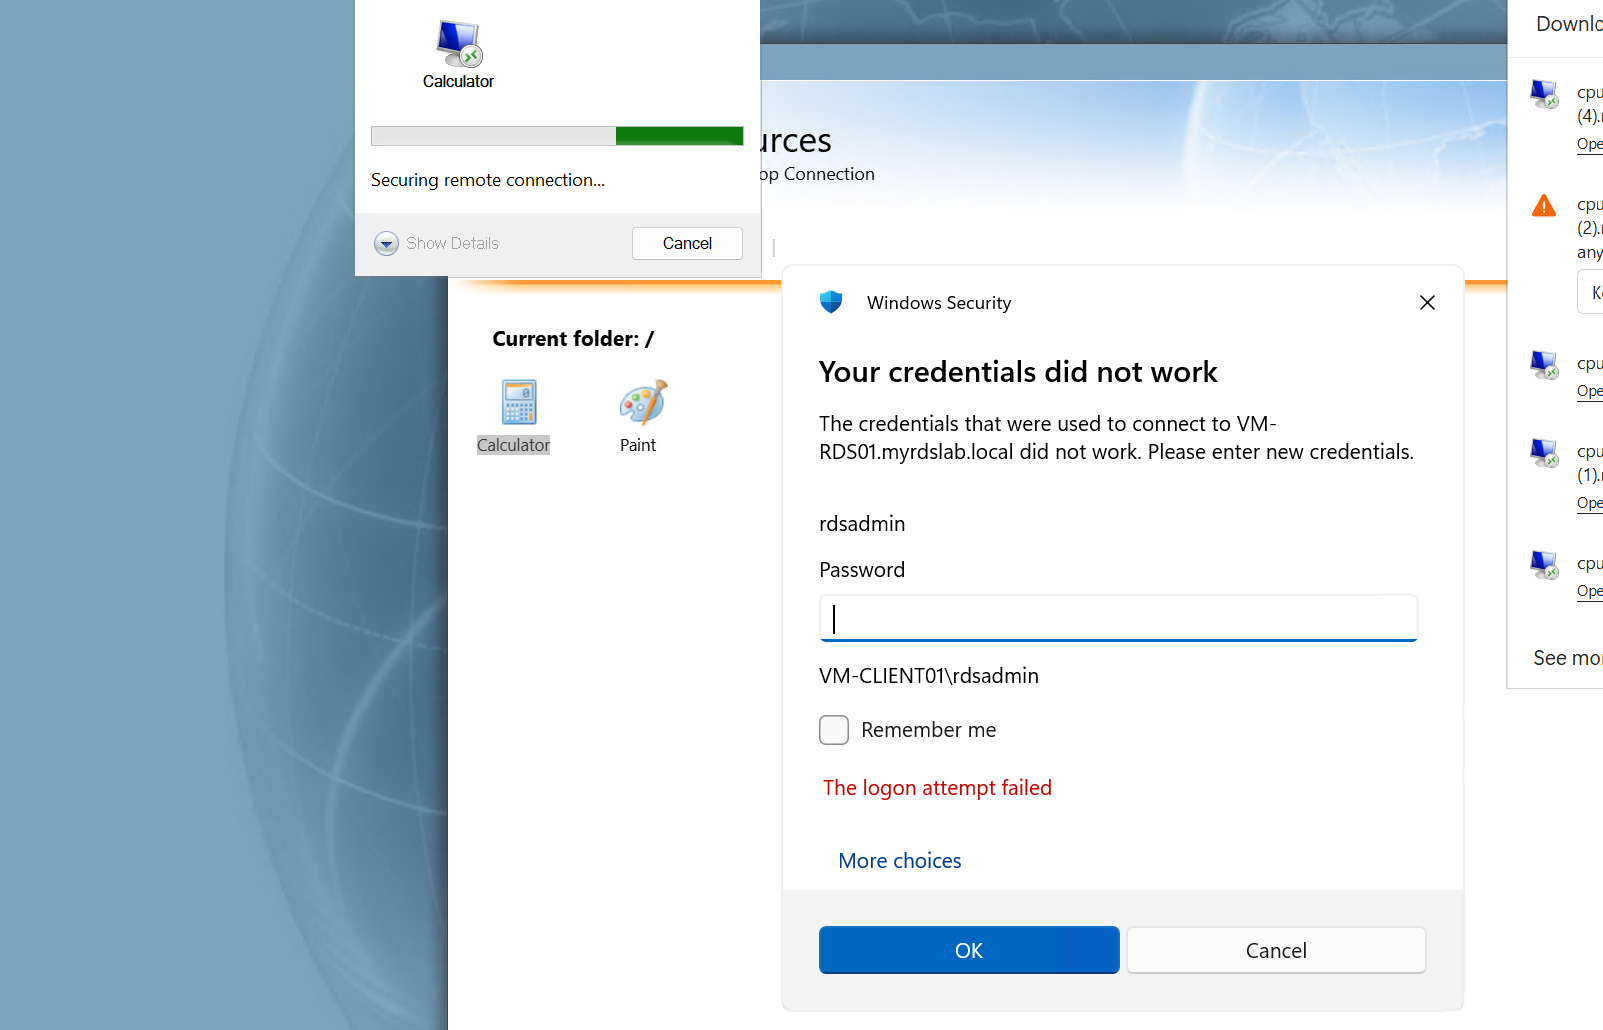The height and width of the screenshot is (1030, 1603).
Task: Click the 'Password' field label
Action: coord(862,570)
